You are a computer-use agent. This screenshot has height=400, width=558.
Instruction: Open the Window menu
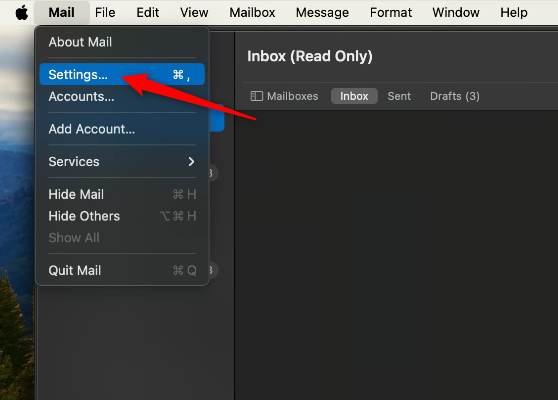456,13
